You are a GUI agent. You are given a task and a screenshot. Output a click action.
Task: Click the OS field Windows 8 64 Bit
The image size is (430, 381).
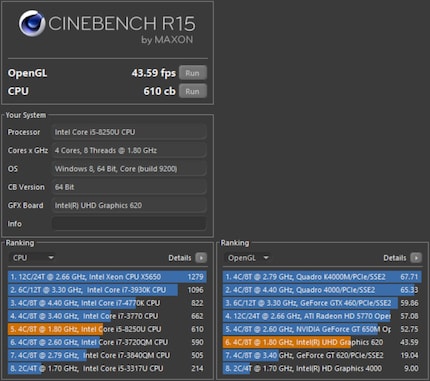pyautogui.click(x=129, y=169)
